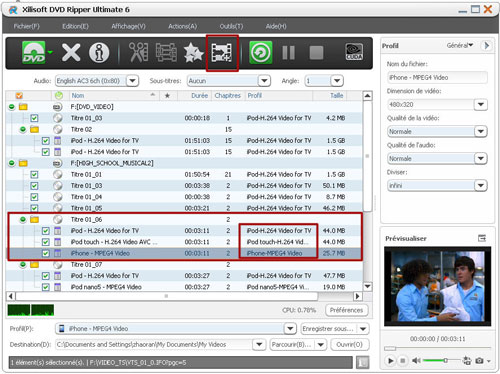Start ripping with the green convert icon
This screenshot has width=500, height=374.
(261, 52)
